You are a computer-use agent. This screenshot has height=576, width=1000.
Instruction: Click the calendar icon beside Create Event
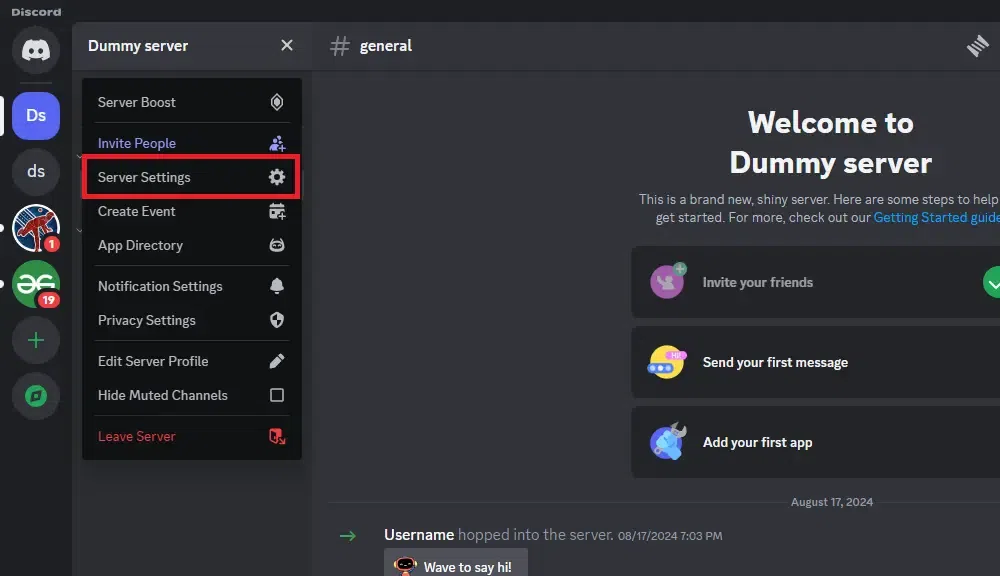point(277,211)
